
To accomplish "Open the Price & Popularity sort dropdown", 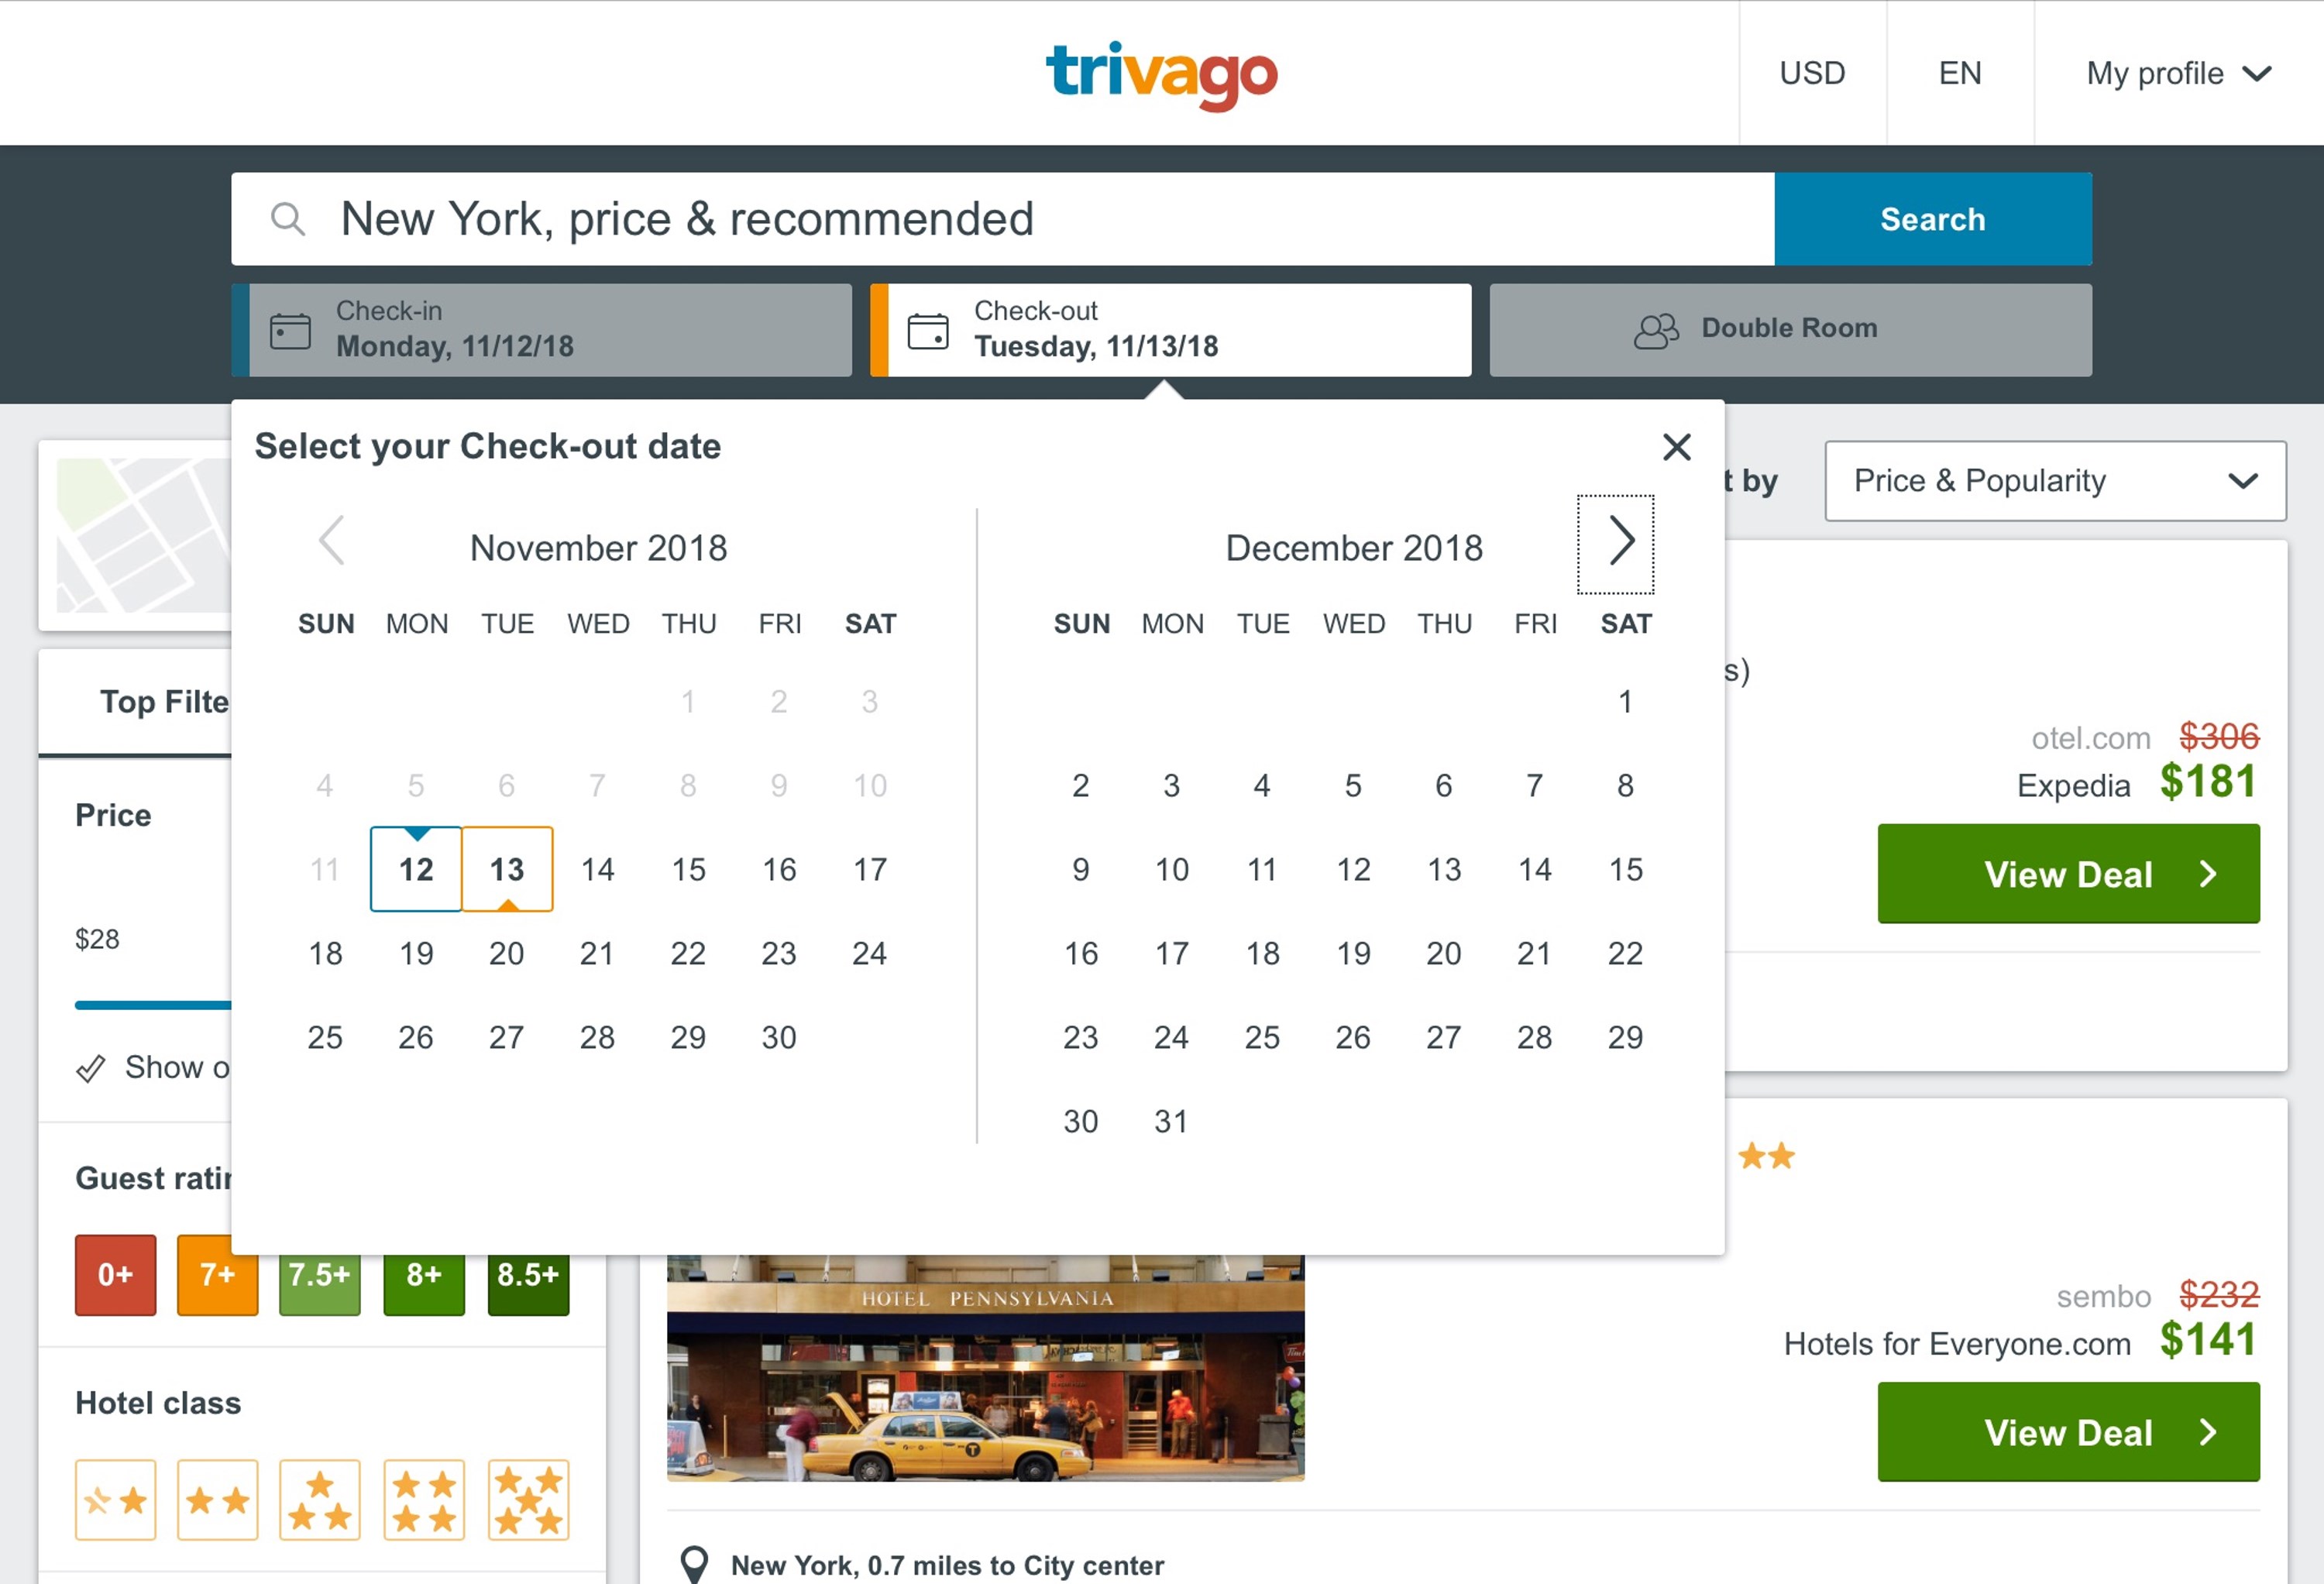I will coord(2054,481).
